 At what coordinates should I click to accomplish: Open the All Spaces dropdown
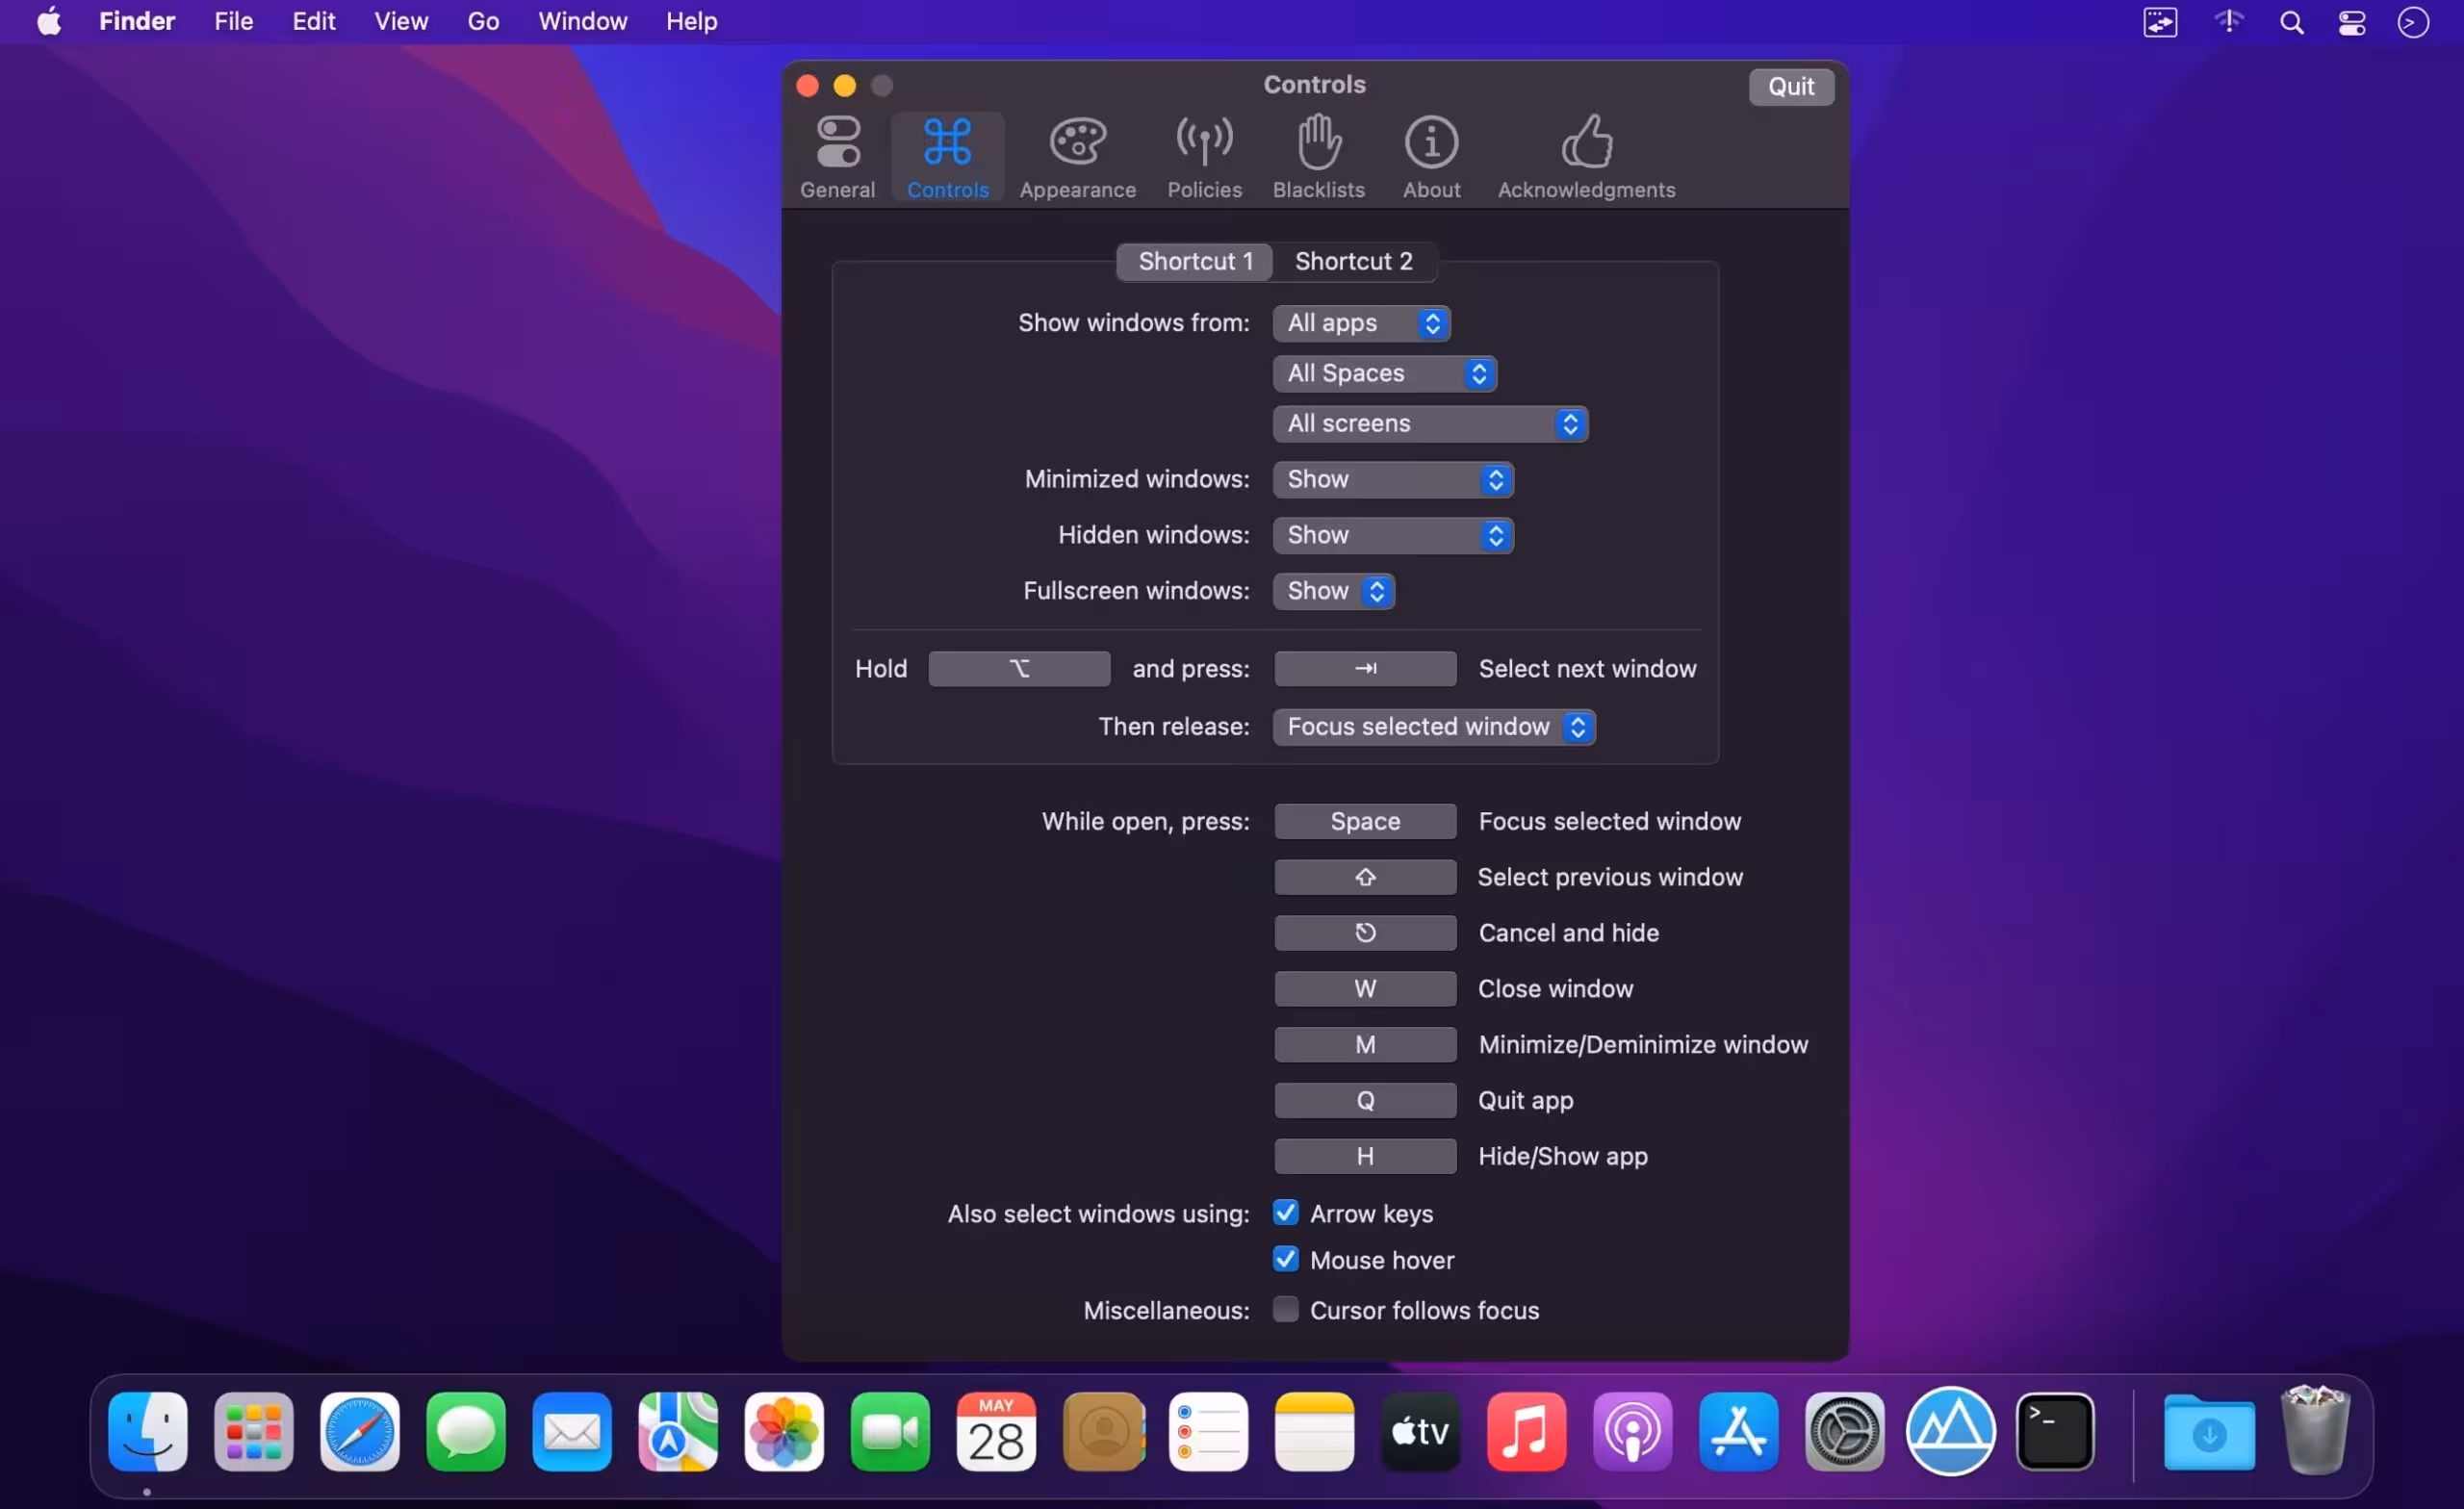click(1384, 373)
